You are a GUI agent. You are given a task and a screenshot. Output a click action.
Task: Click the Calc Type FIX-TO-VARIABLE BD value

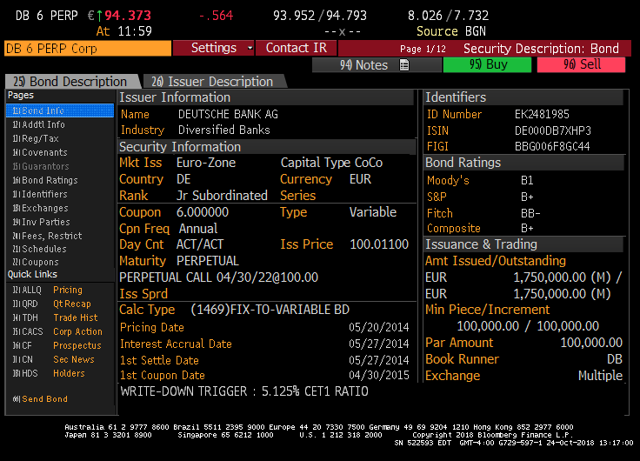pyautogui.click(x=270, y=310)
